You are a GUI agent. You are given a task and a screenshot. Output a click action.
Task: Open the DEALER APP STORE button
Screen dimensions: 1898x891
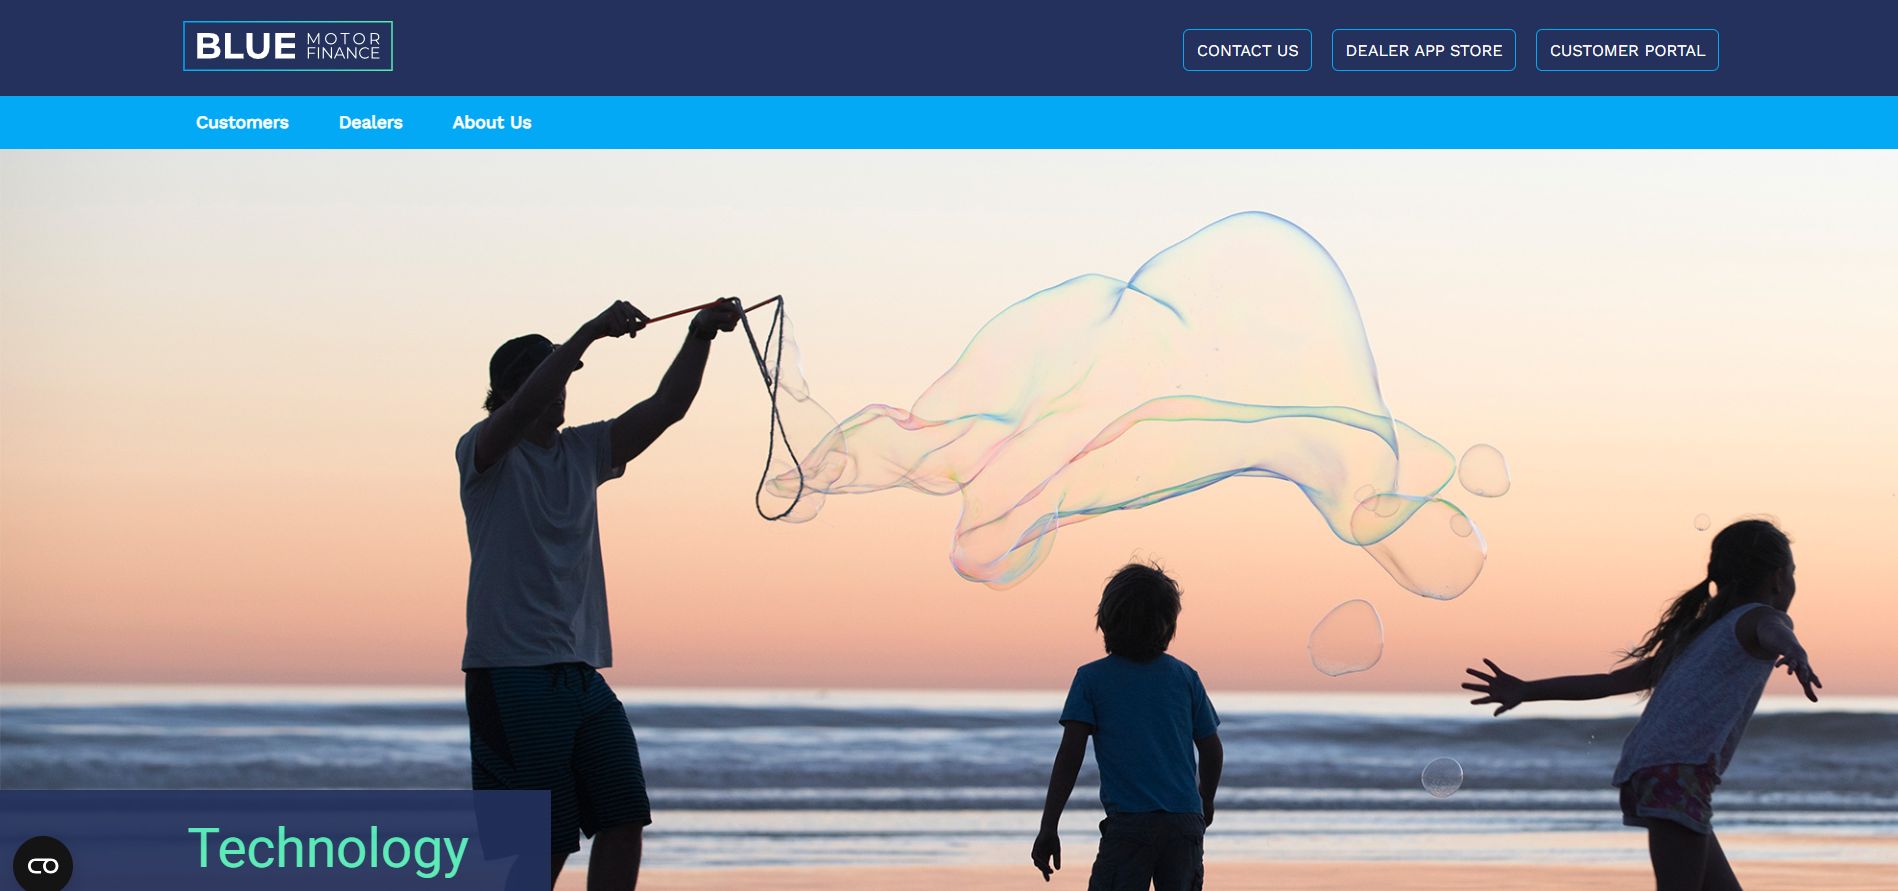tap(1424, 50)
